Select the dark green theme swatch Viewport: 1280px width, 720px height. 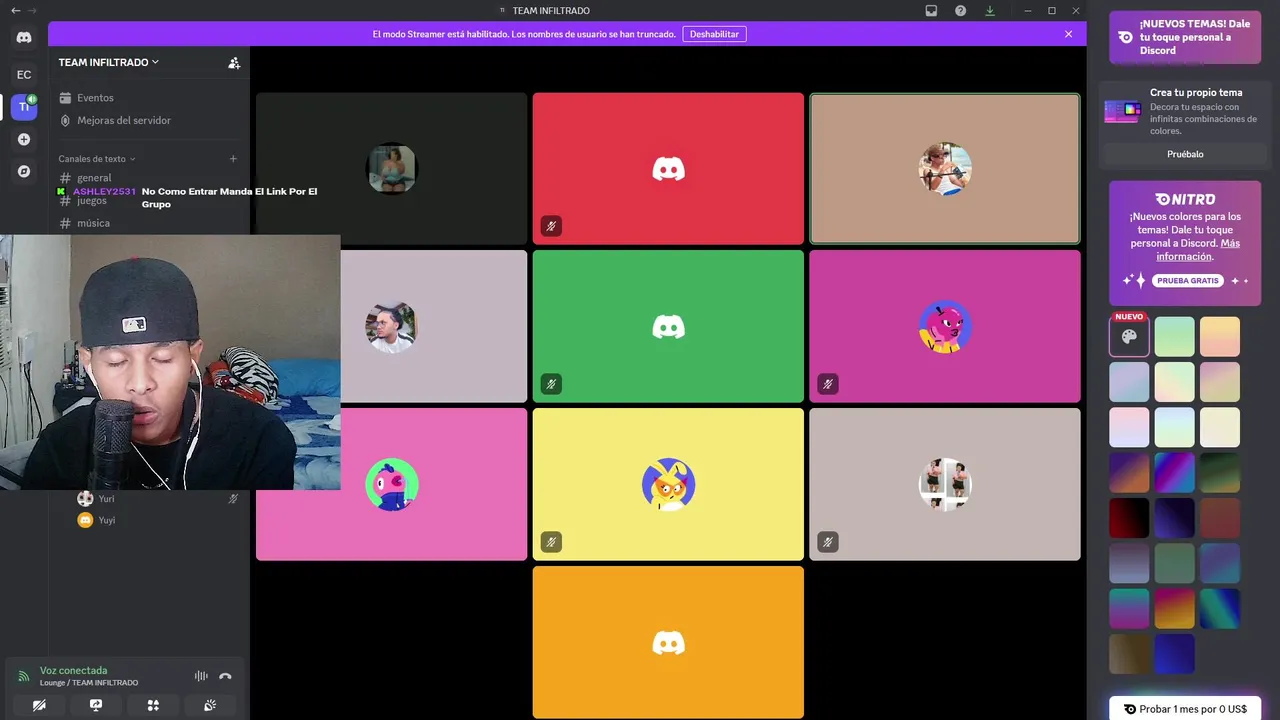pos(1220,473)
